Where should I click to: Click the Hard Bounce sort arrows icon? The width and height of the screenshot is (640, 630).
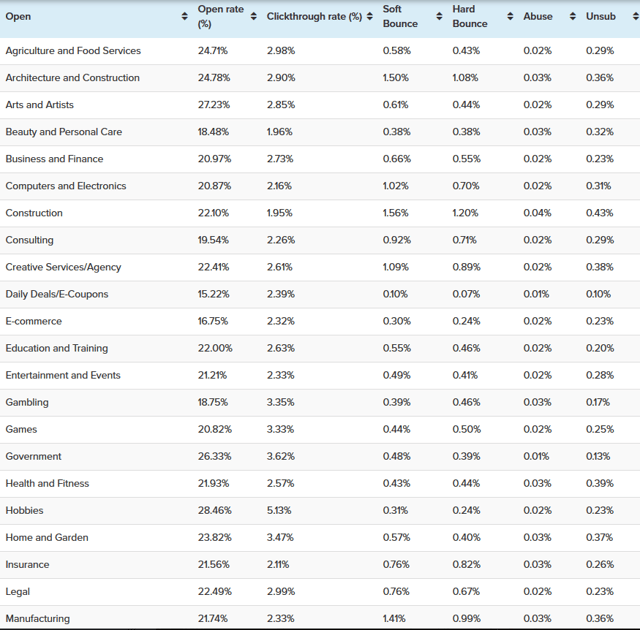click(x=509, y=17)
